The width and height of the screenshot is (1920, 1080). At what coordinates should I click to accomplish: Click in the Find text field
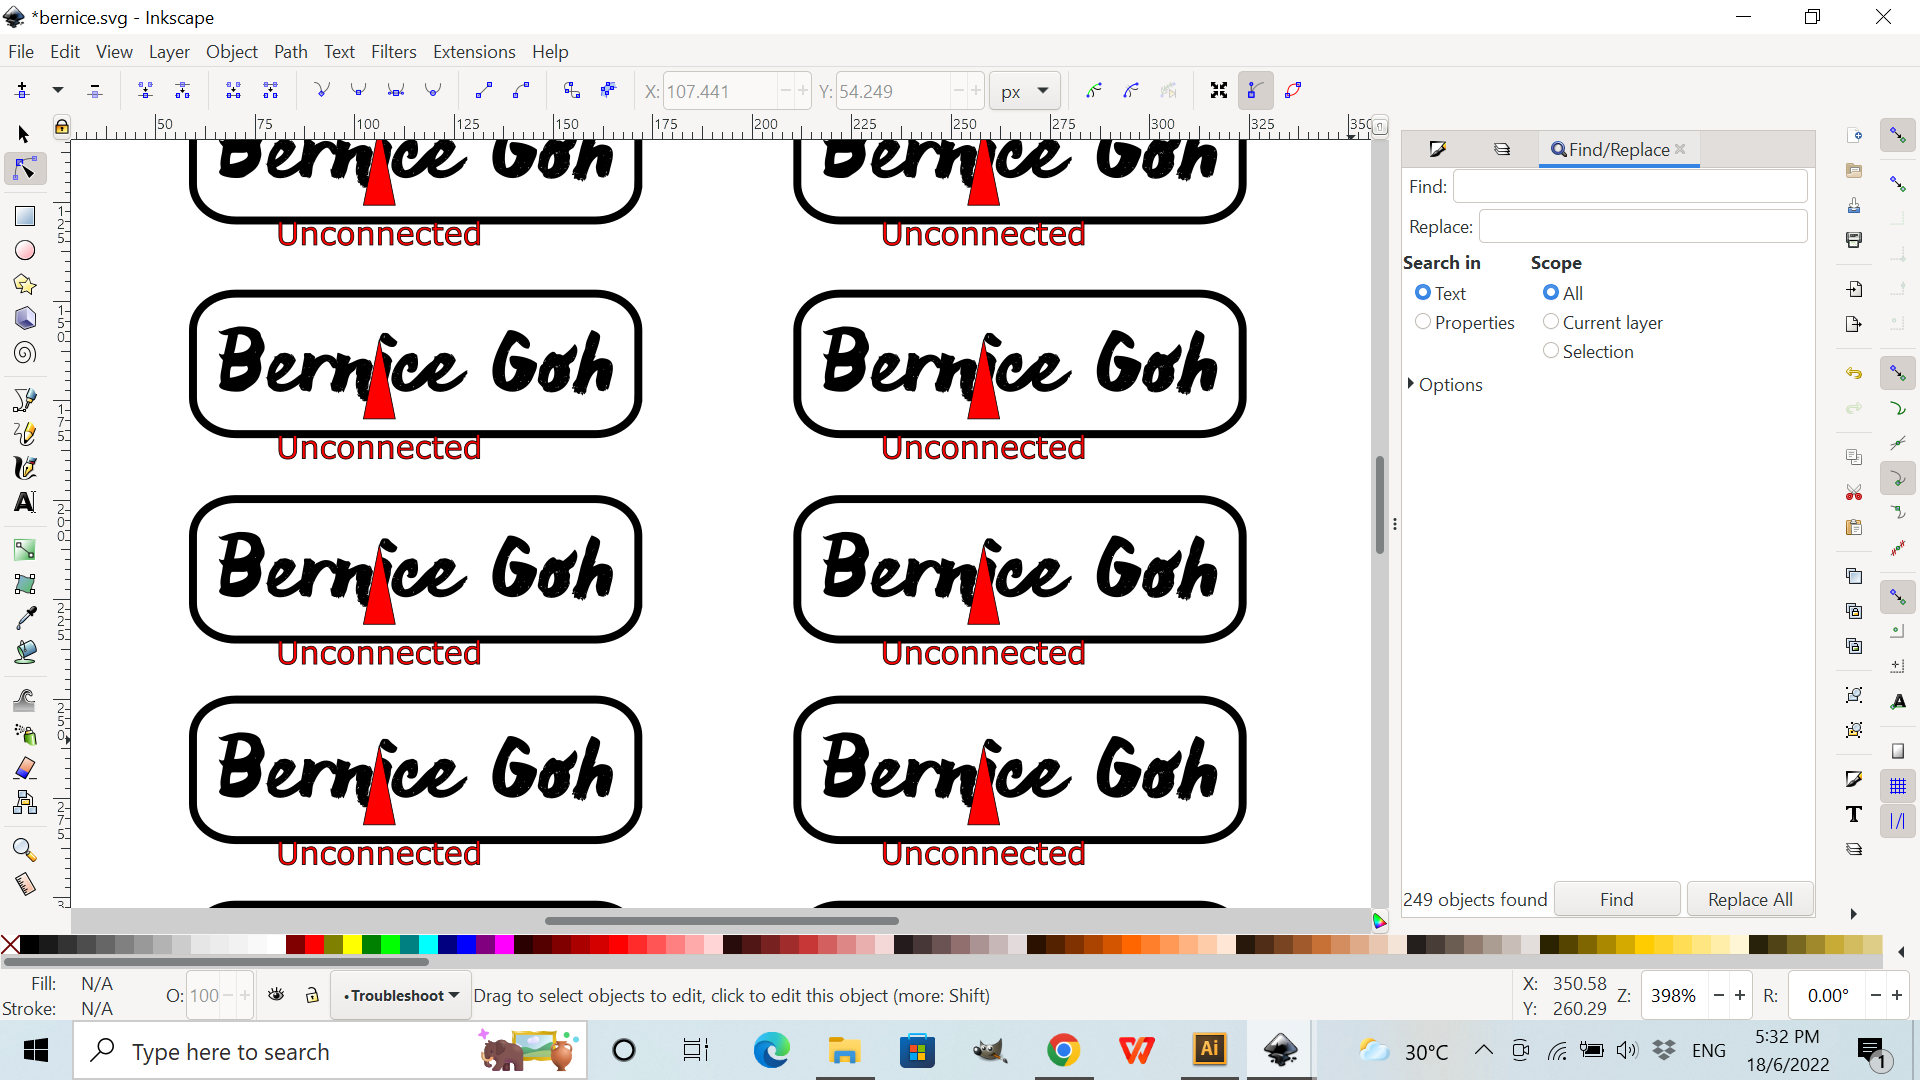click(x=1629, y=187)
